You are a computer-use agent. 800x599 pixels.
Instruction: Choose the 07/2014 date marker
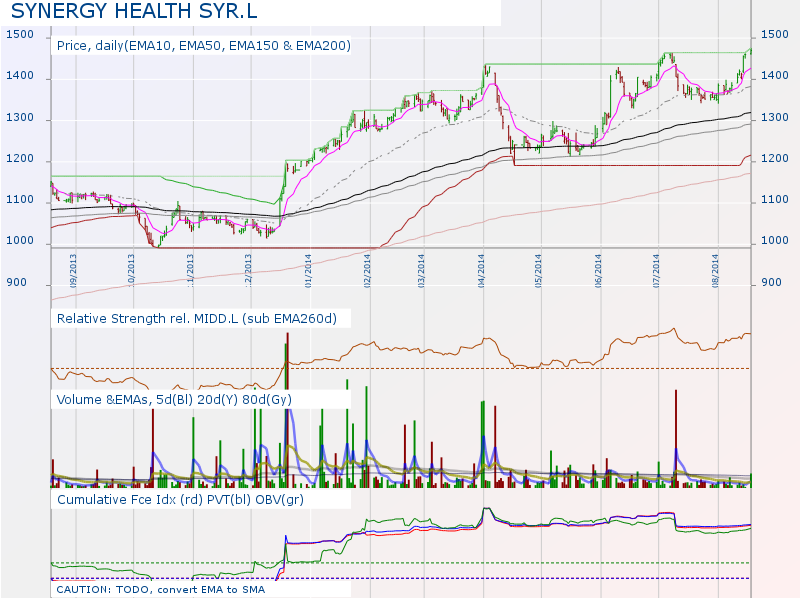coord(656,270)
